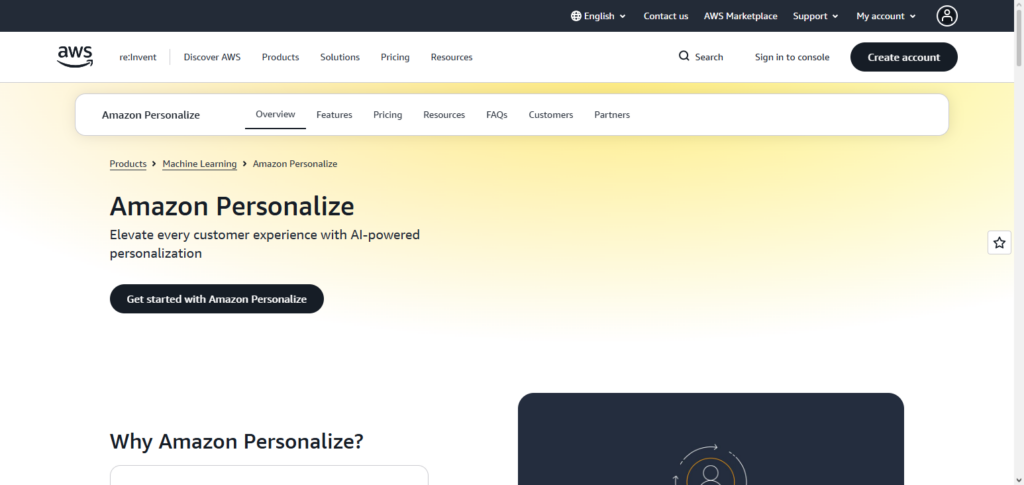Click Amazon Personalize title in sub-navigation
Viewport: 1024px width, 485px height.
coord(151,115)
